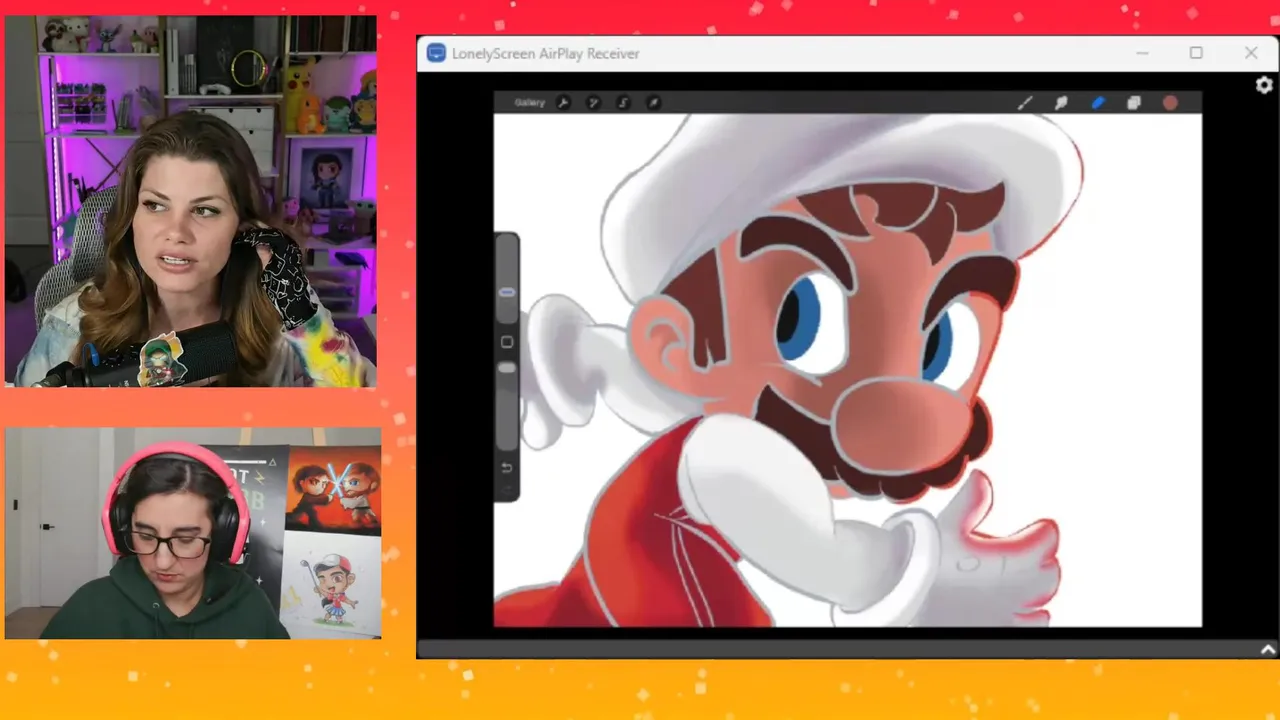
Task: Open the Adjustments magic wand menu
Action: click(593, 102)
